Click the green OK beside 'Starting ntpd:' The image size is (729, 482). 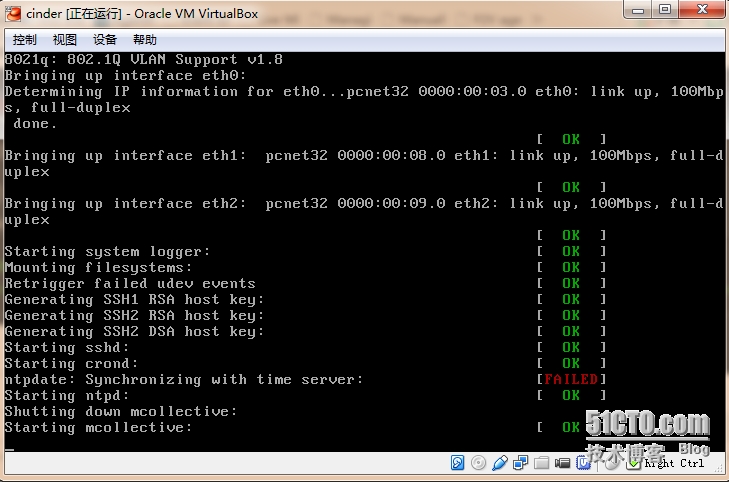coord(571,395)
